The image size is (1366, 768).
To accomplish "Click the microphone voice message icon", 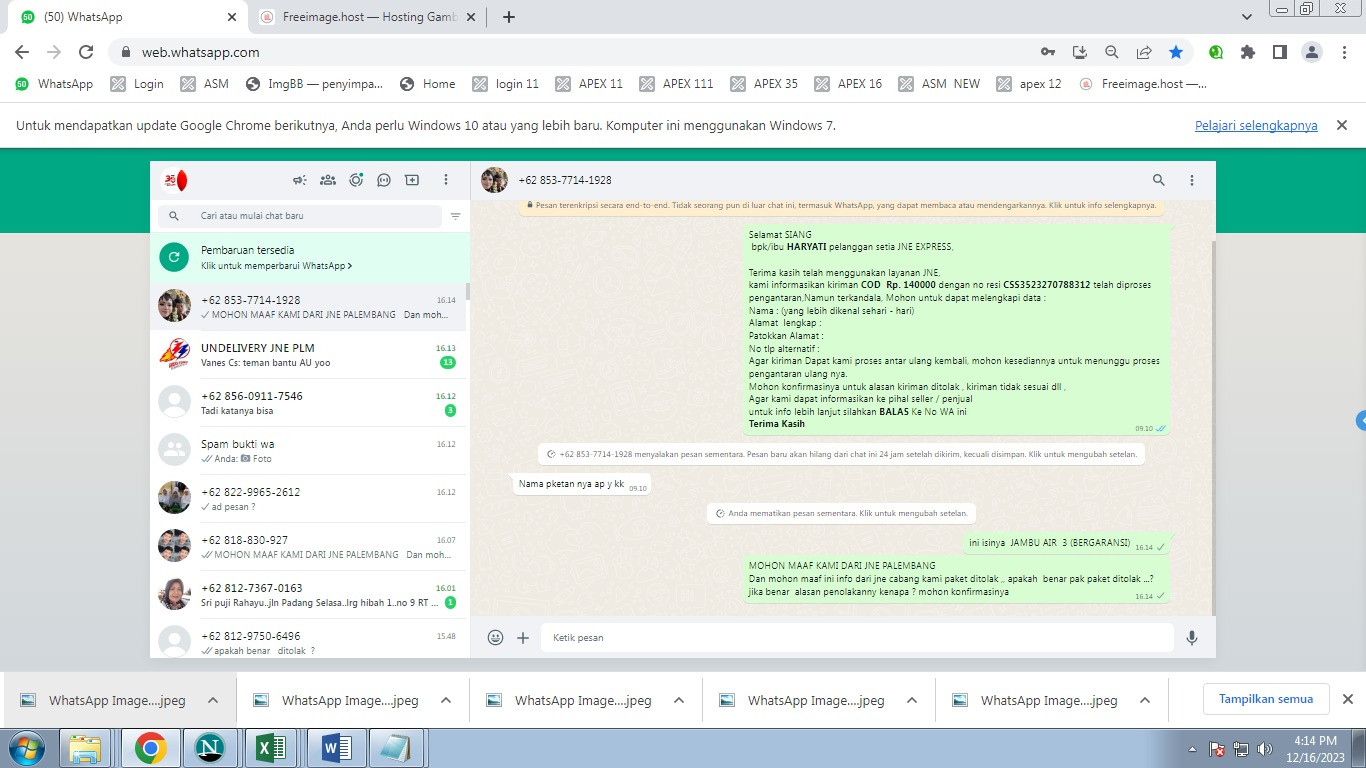I will coord(1192,637).
